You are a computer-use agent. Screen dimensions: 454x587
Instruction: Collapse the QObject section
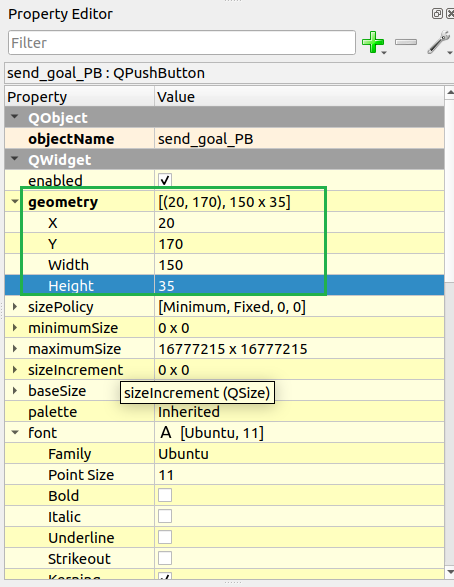click(x=15, y=117)
